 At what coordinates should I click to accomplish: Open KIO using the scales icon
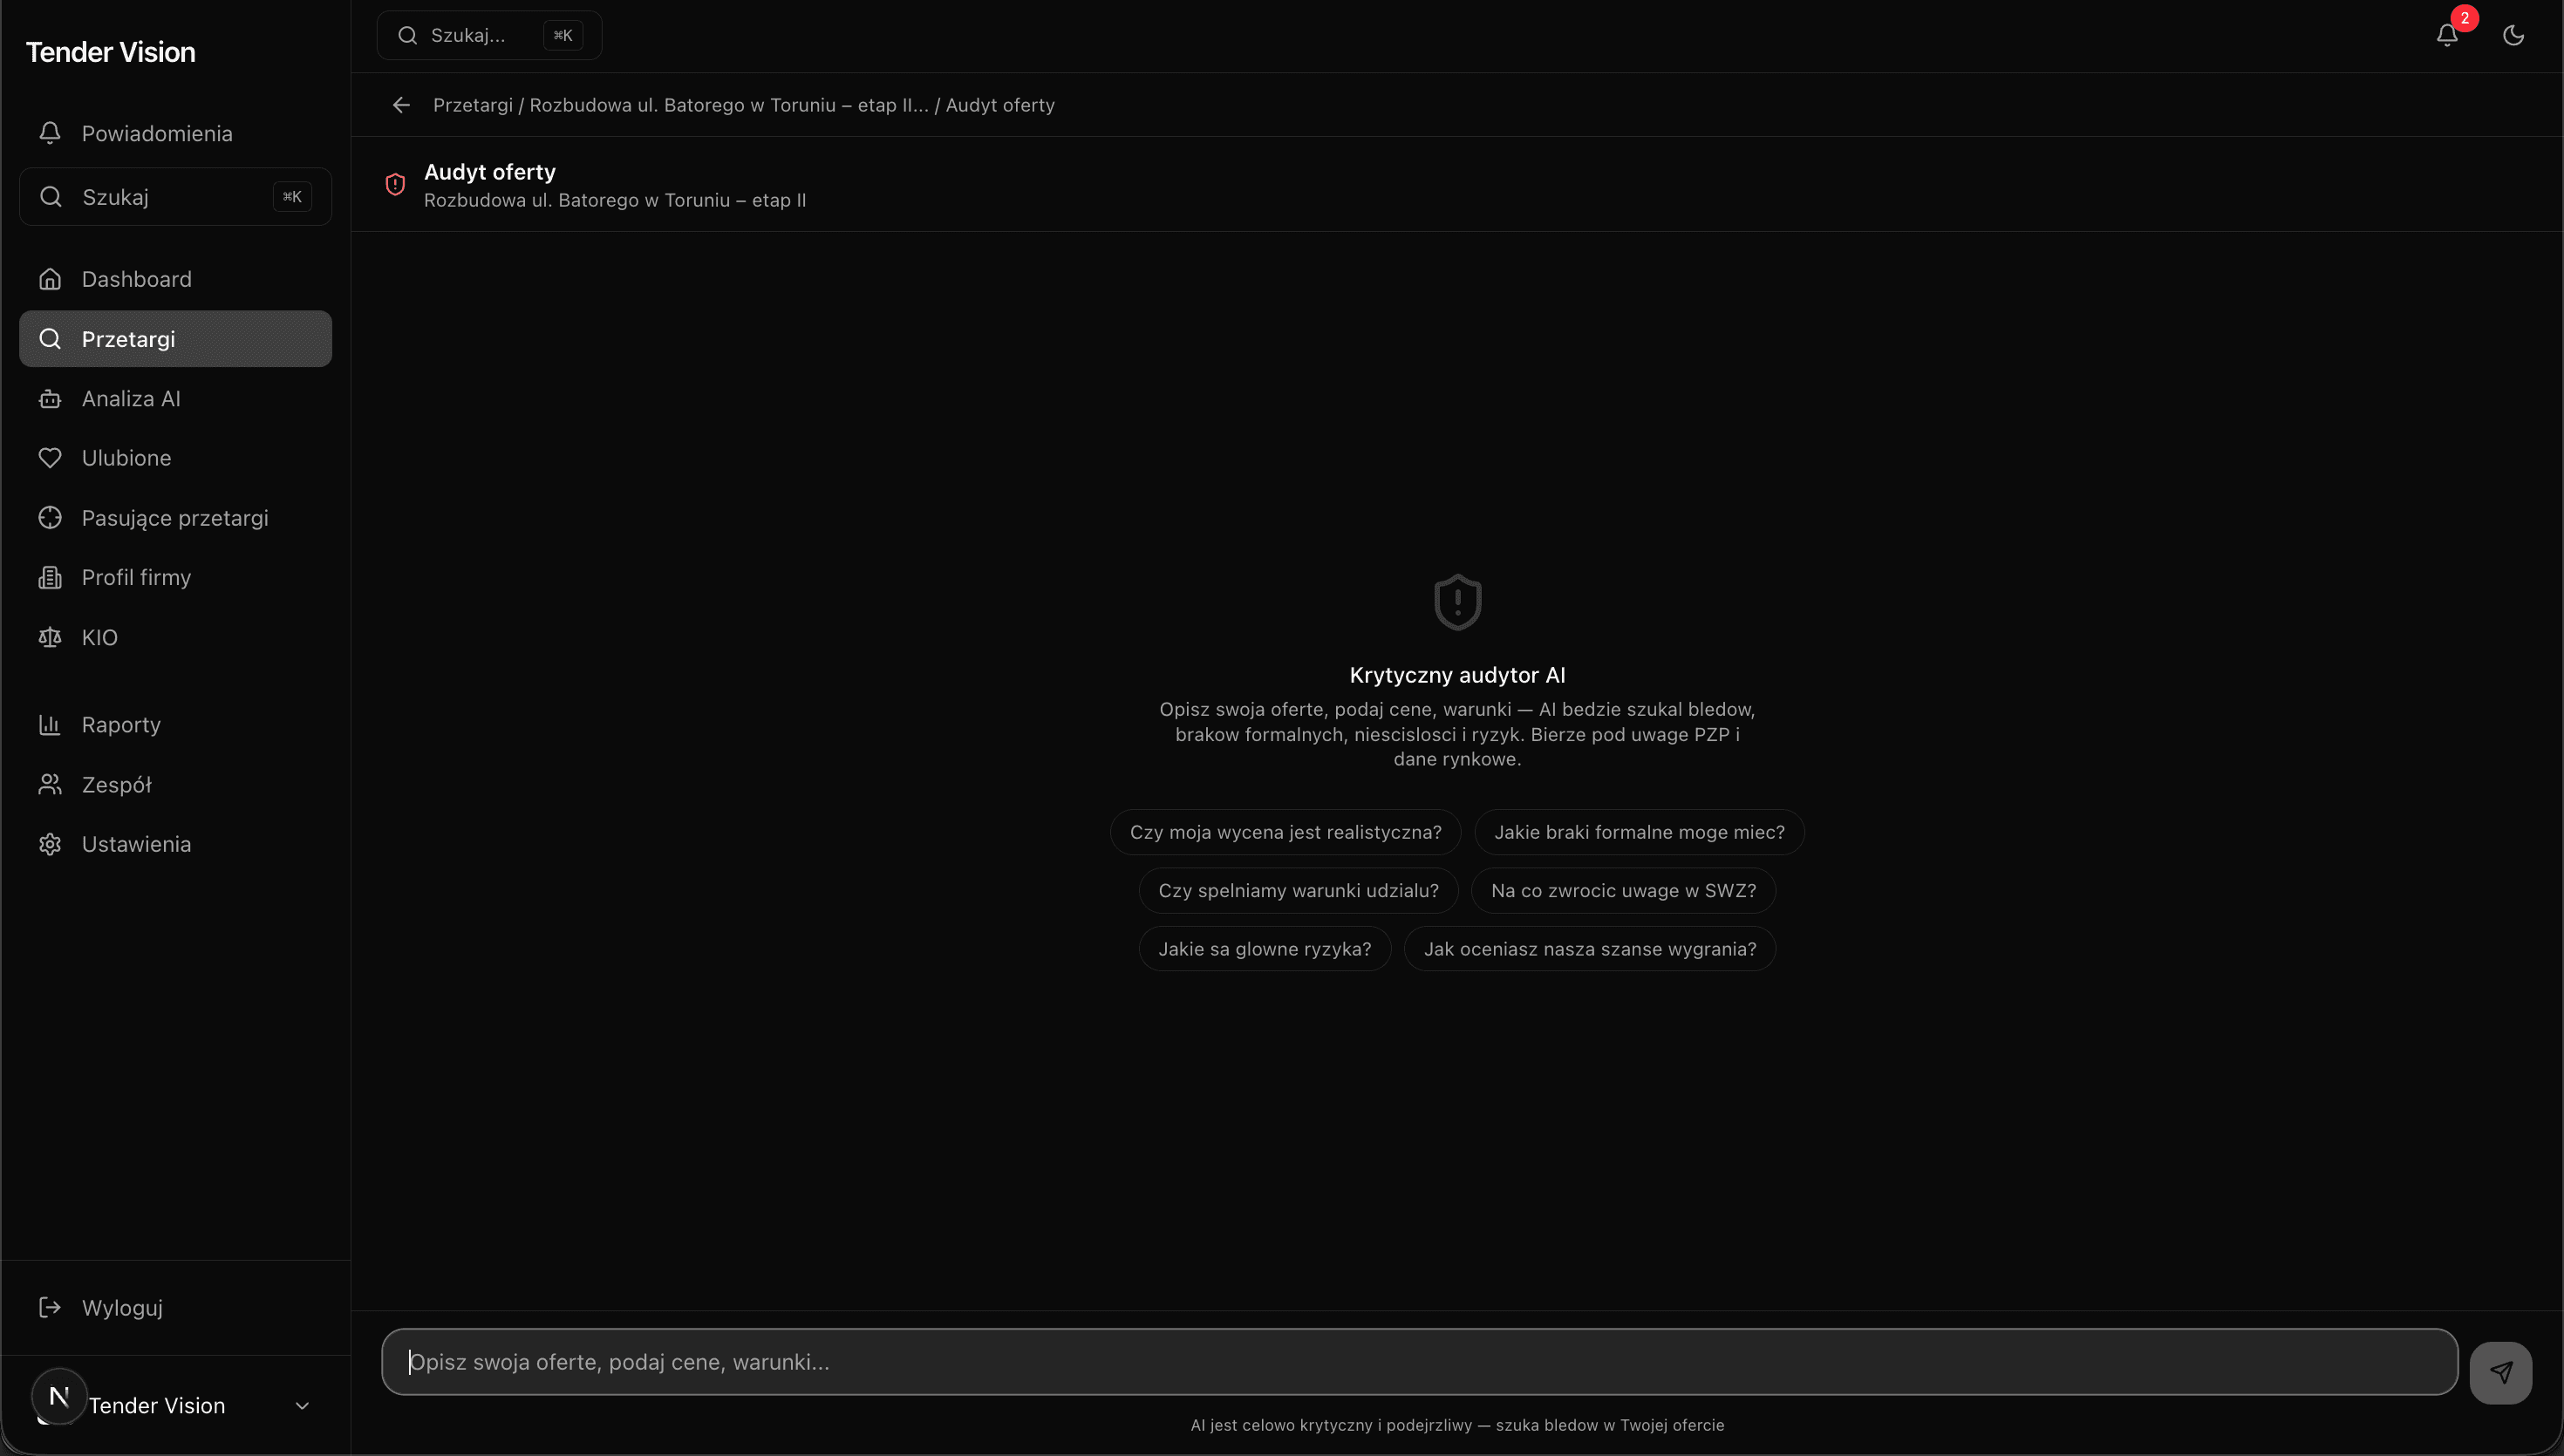(x=50, y=637)
